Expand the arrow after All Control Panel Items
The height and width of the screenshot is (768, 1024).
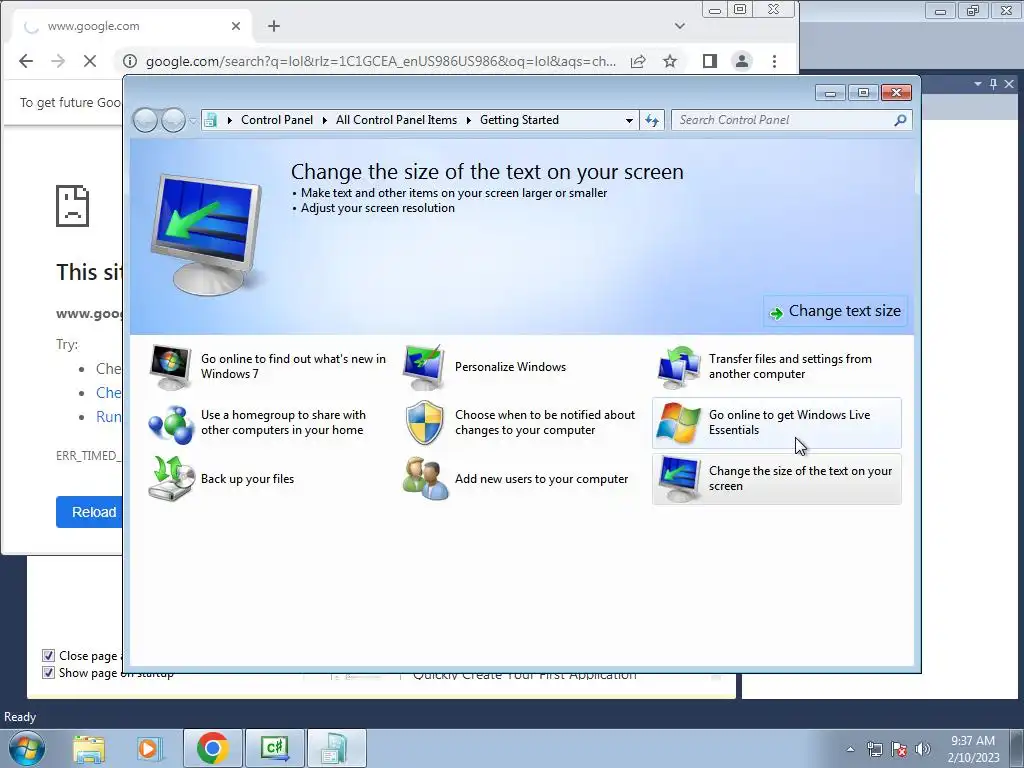tap(468, 120)
